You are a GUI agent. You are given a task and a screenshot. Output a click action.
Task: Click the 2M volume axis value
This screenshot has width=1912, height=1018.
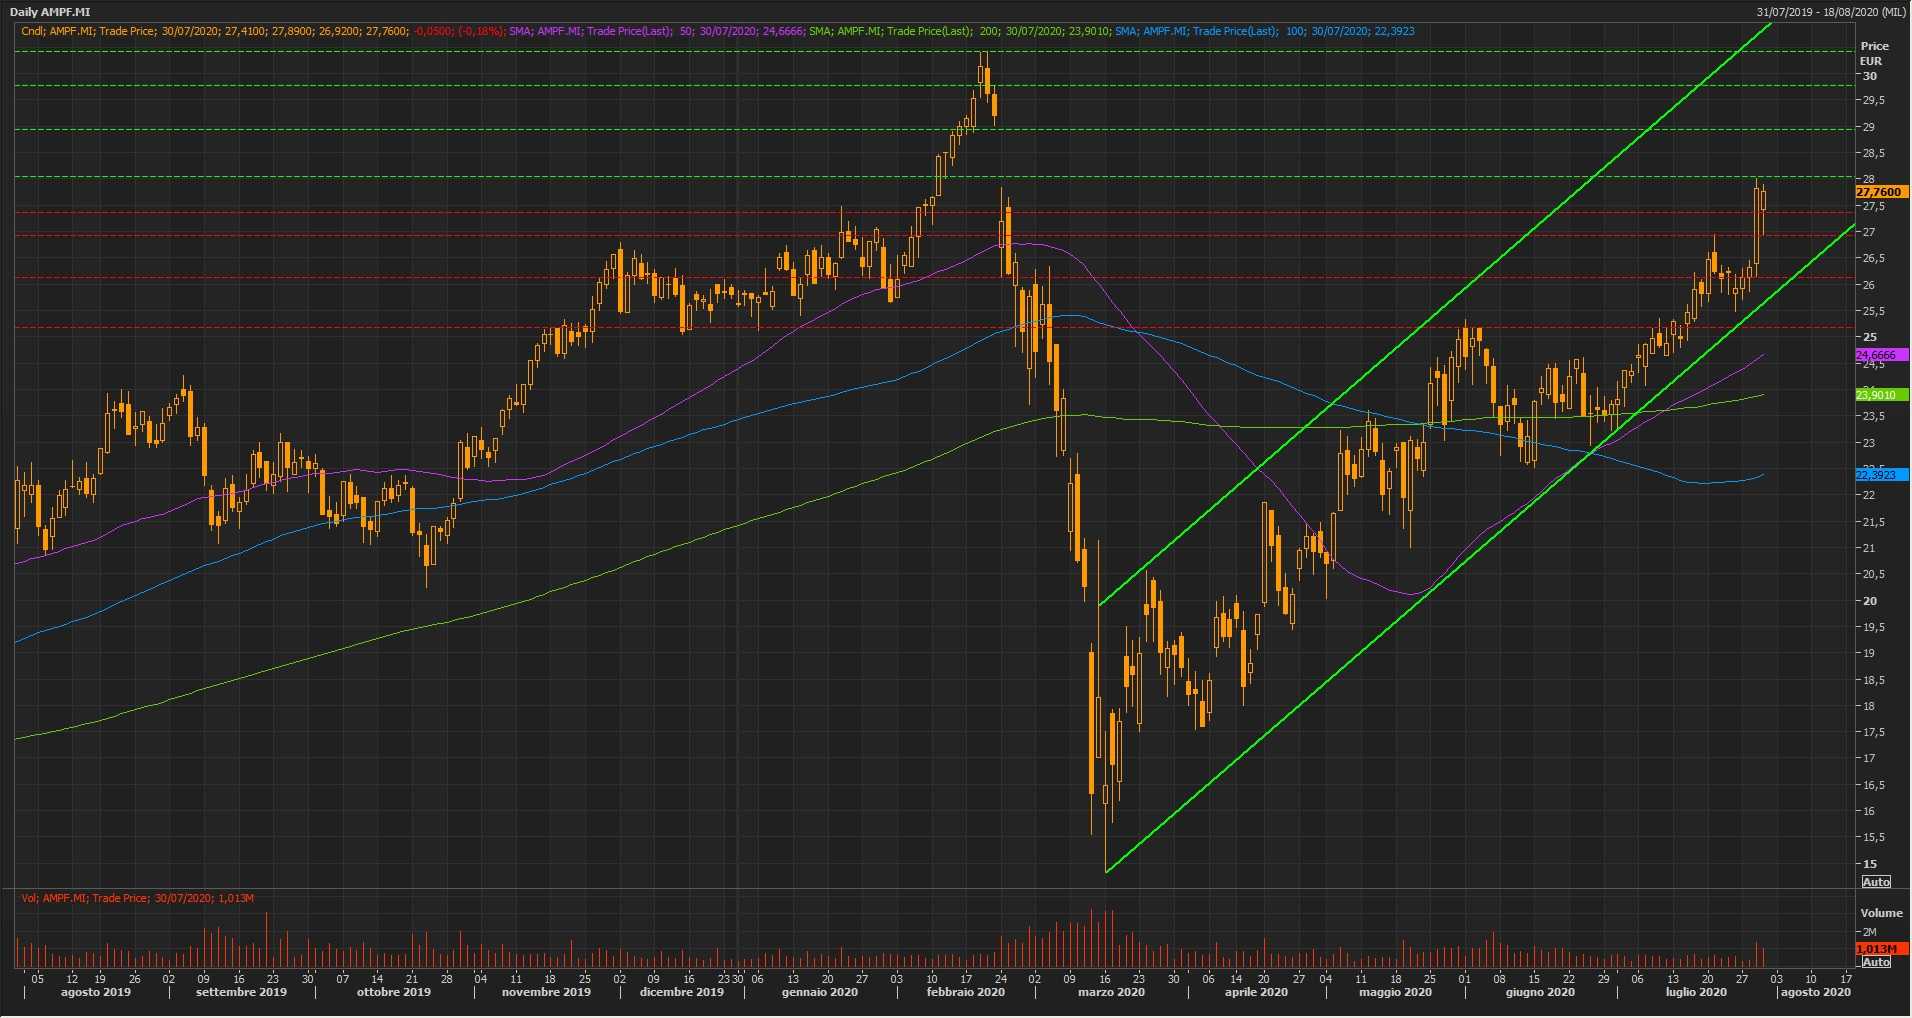[1868, 932]
